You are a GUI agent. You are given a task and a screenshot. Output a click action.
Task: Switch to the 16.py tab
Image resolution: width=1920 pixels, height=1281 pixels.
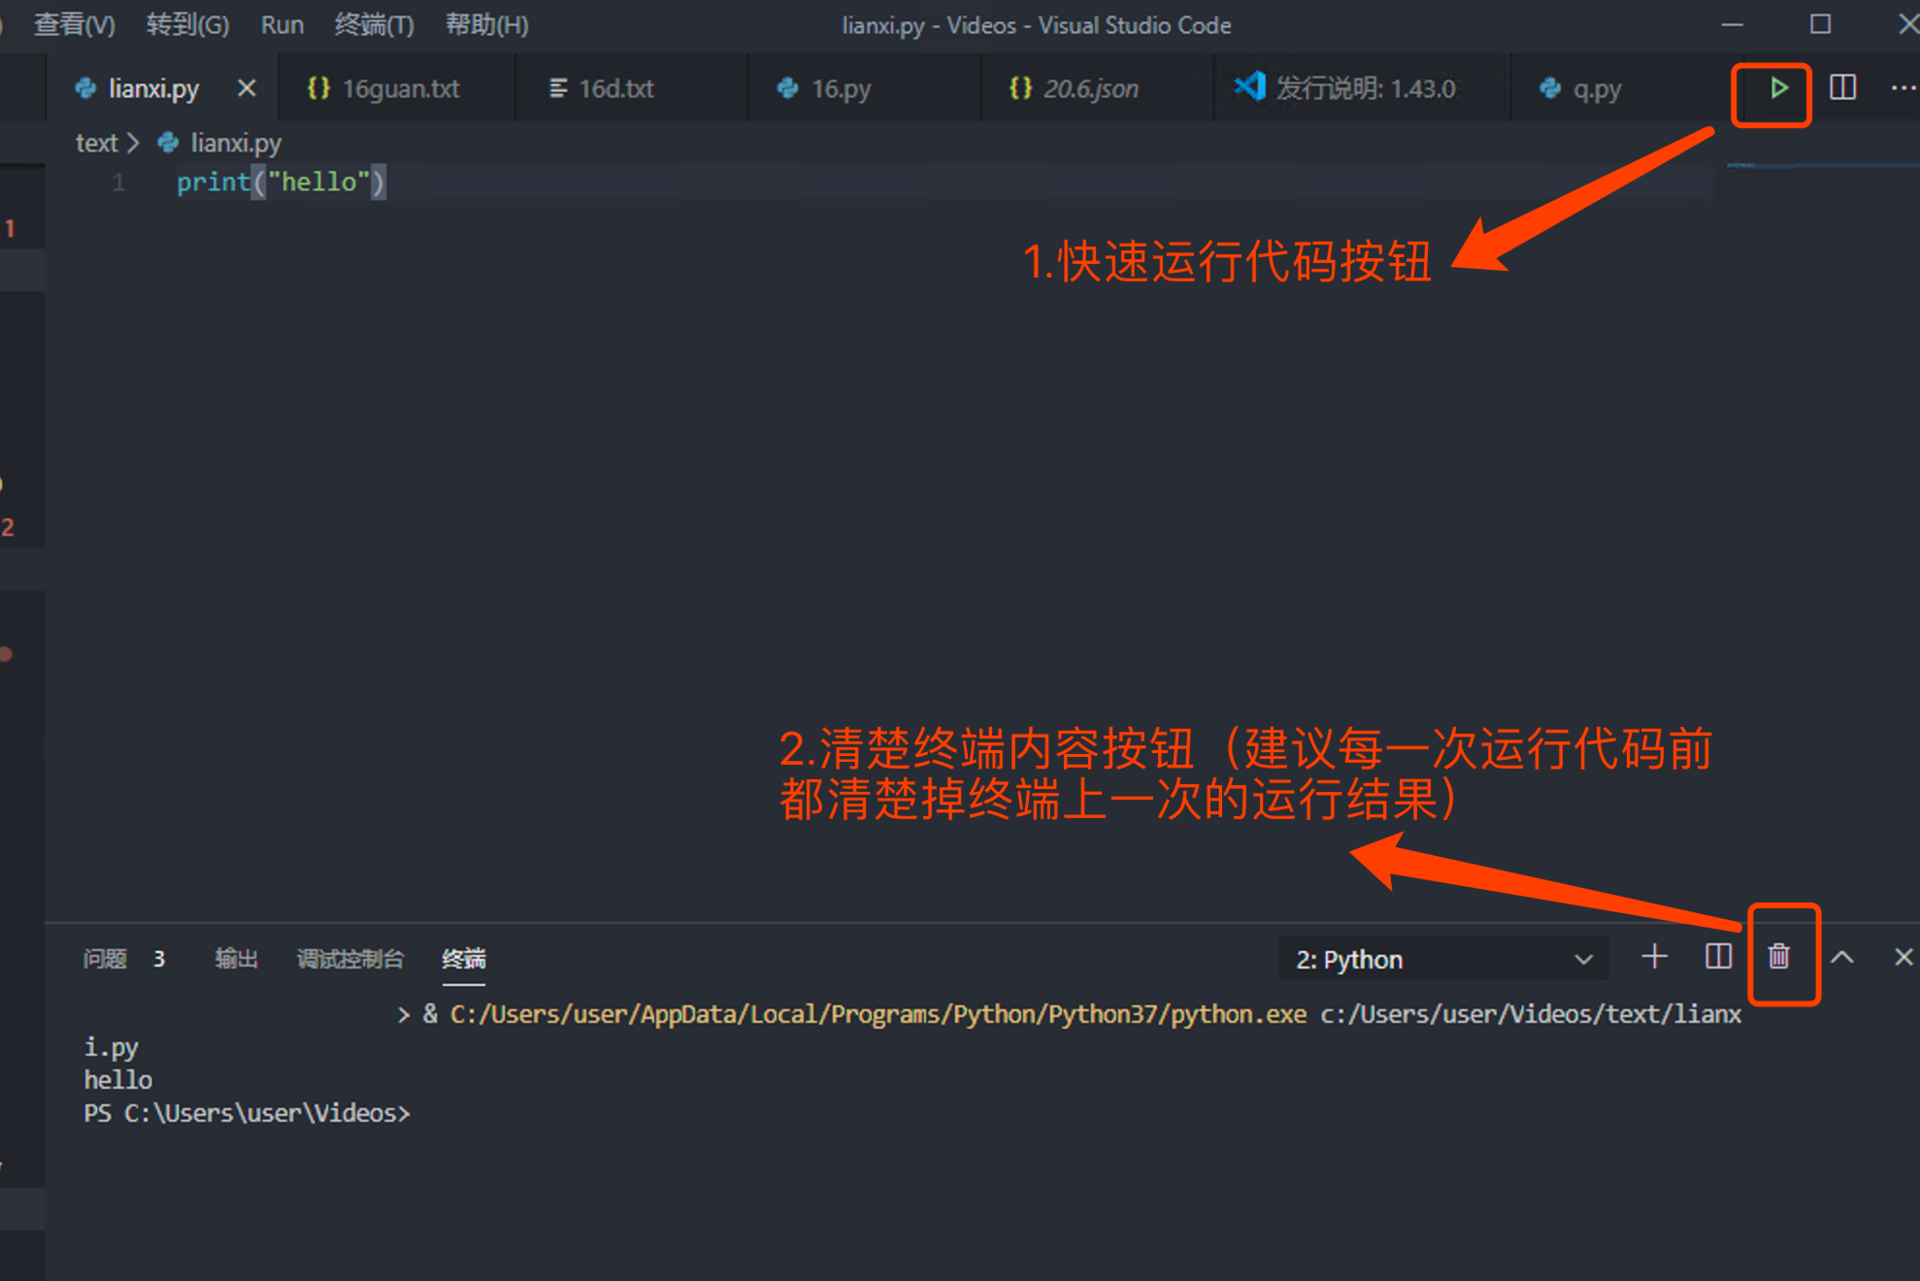pos(840,89)
